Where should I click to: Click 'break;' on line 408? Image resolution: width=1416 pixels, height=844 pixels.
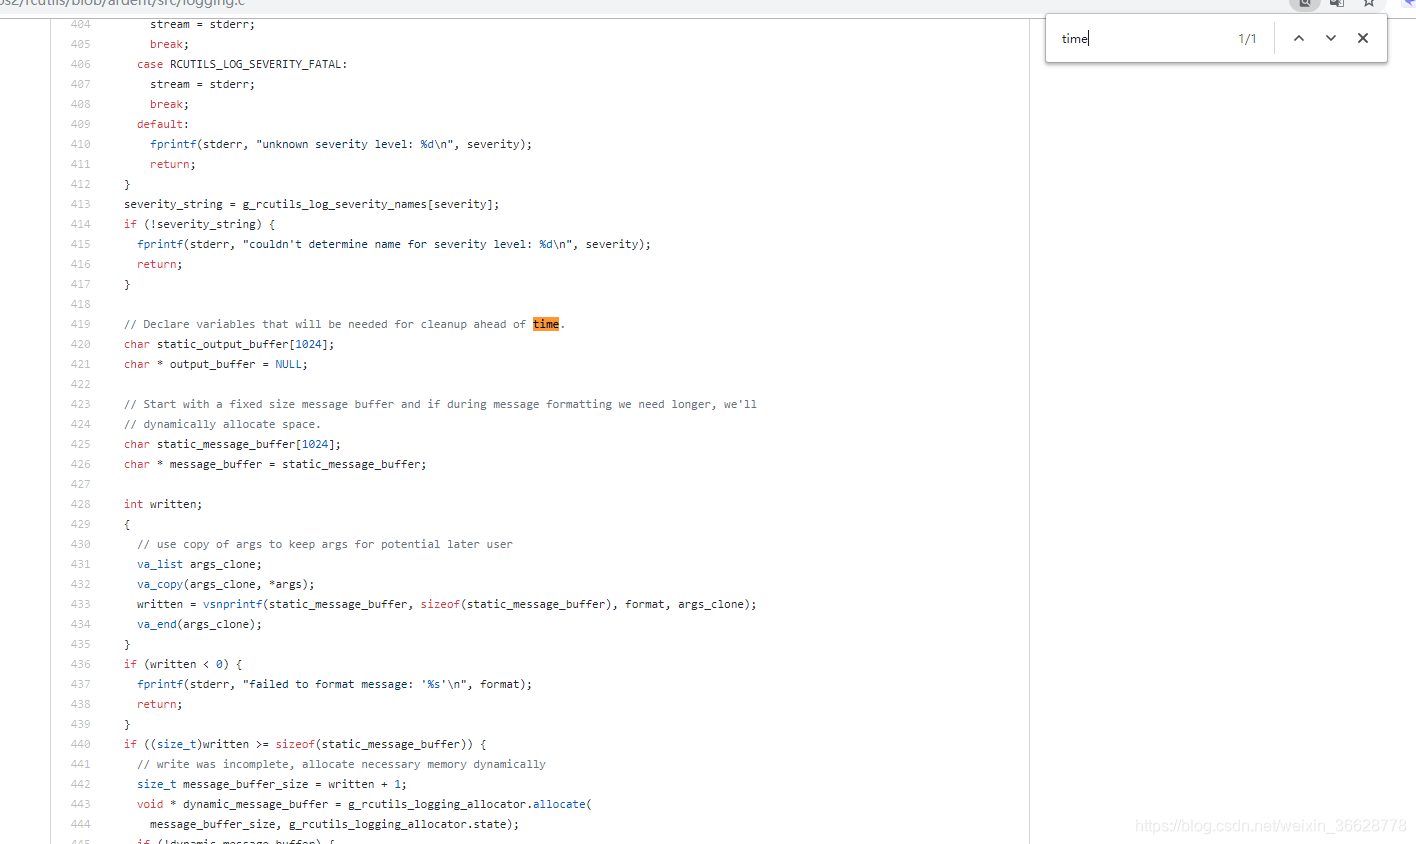pos(170,104)
